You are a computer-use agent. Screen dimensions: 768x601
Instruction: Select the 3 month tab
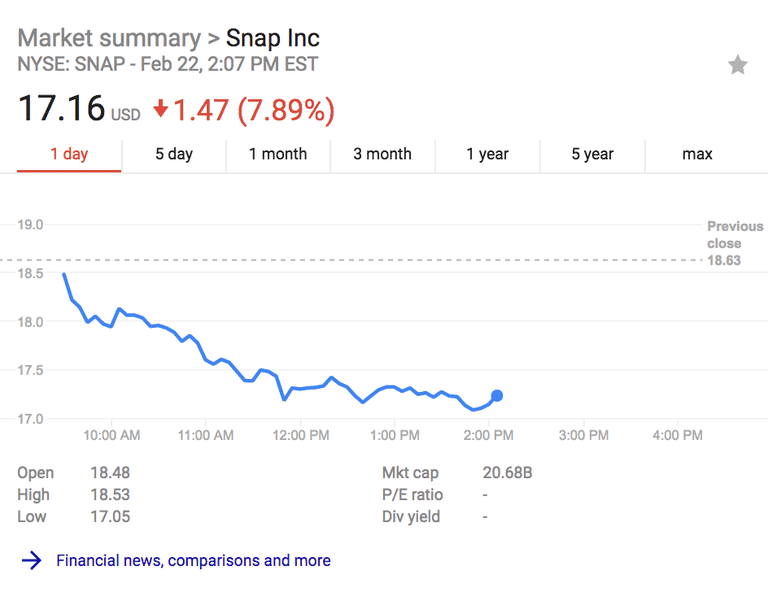(x=383, y=156)
